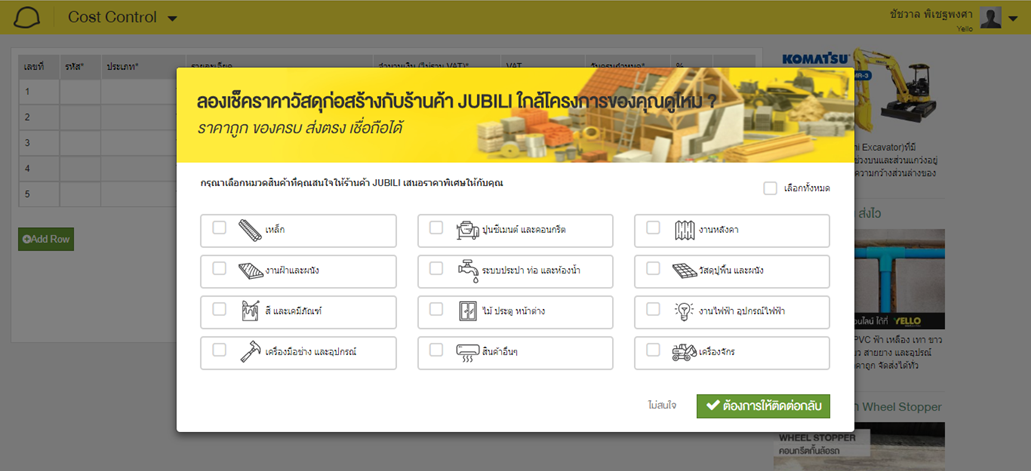Click the yellow helmet logo icon
This screenshot has height=471, width=1031.
[x=27, y=17]
